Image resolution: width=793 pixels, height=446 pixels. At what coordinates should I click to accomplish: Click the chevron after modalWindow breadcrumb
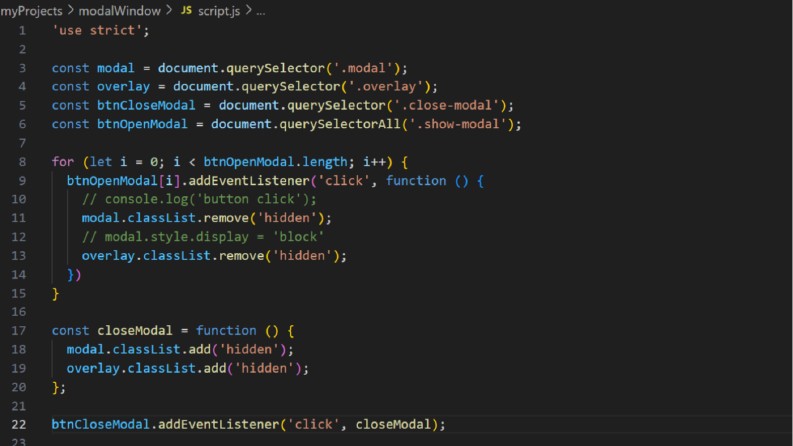click(169, 11)
